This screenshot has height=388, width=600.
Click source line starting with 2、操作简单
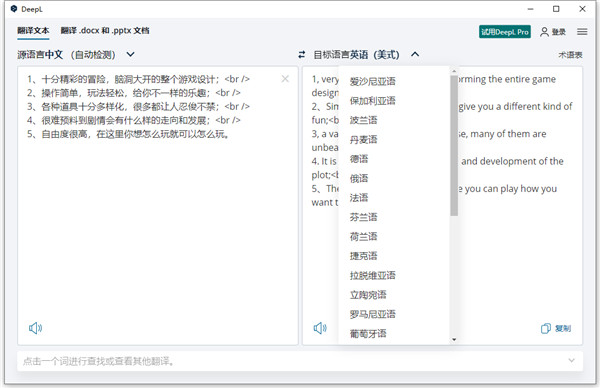click(x=134, y=93)
